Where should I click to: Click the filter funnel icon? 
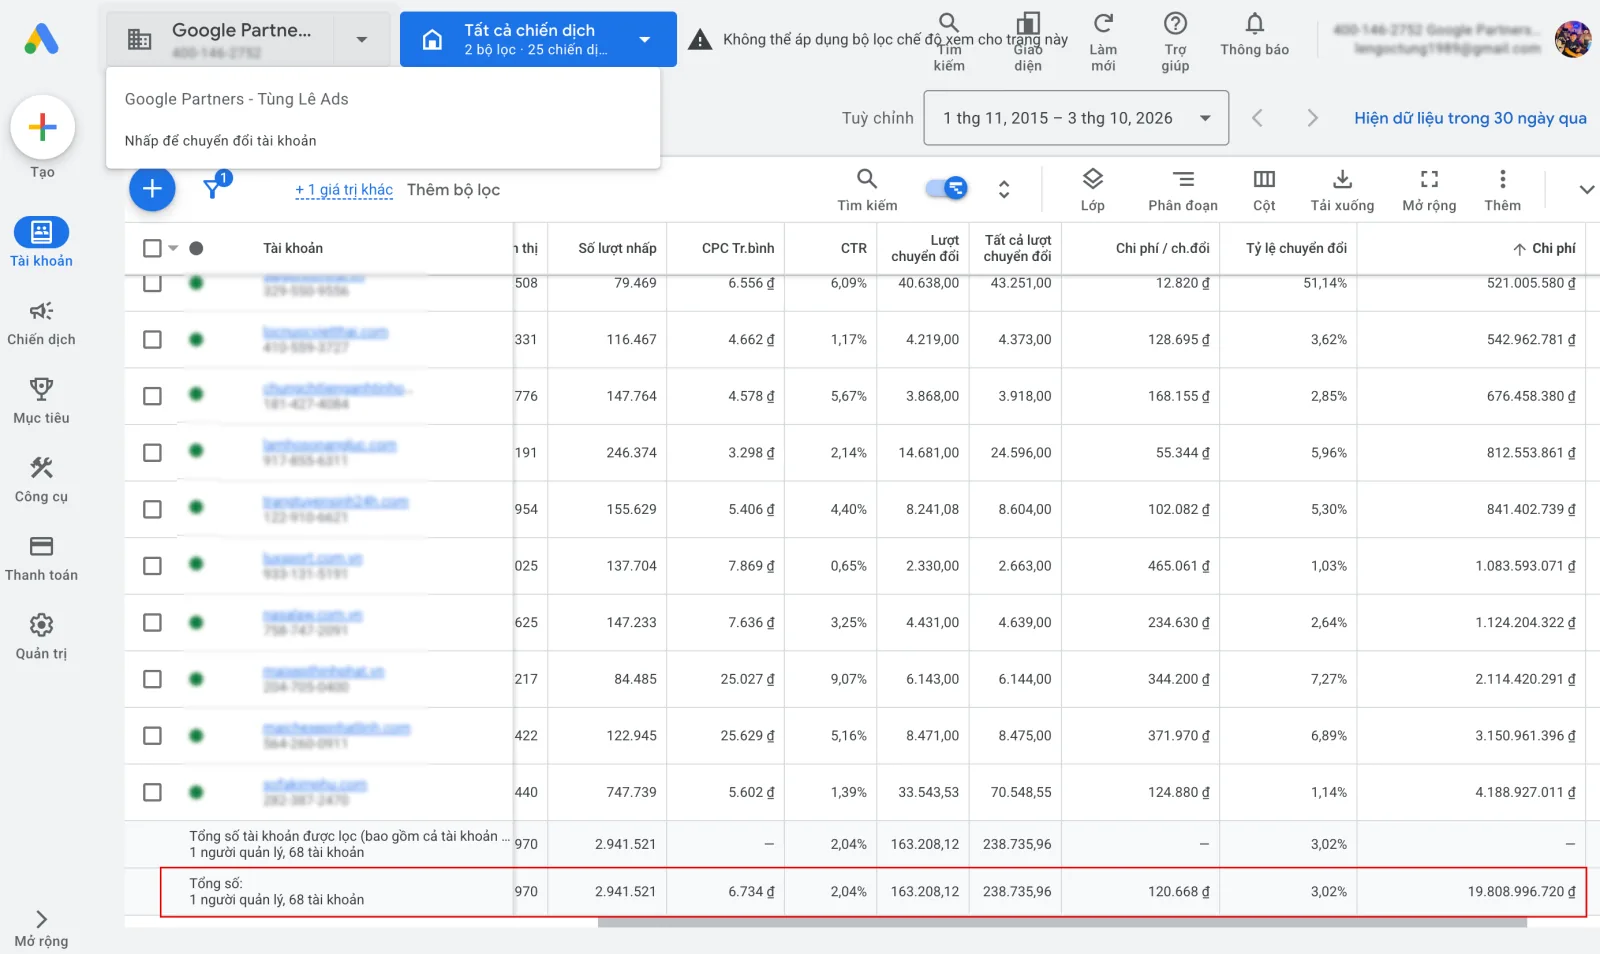[213, 188]
